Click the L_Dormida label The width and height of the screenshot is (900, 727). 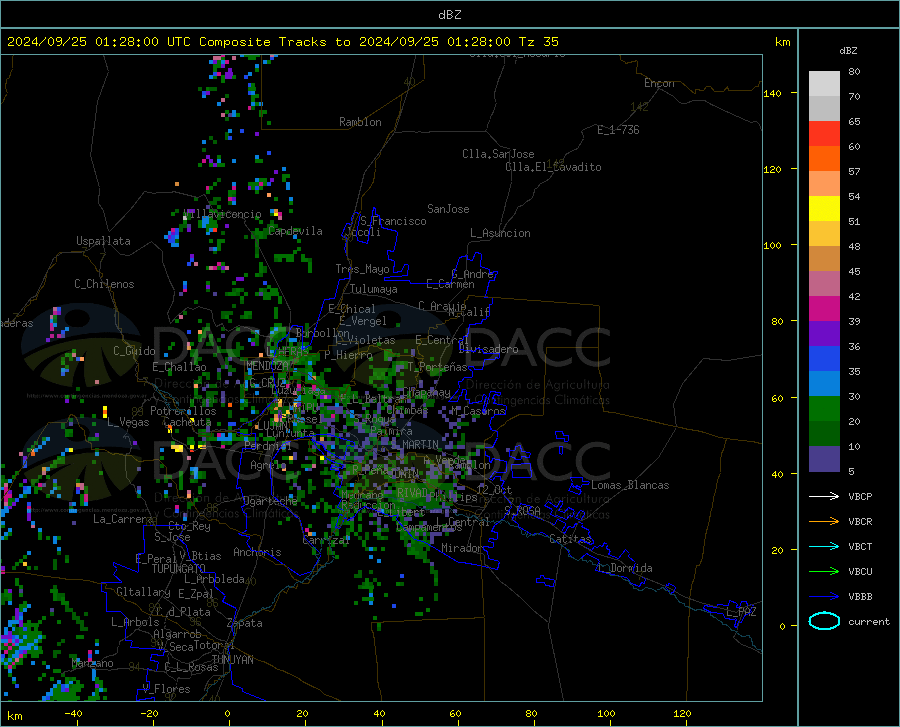(624, 568)
